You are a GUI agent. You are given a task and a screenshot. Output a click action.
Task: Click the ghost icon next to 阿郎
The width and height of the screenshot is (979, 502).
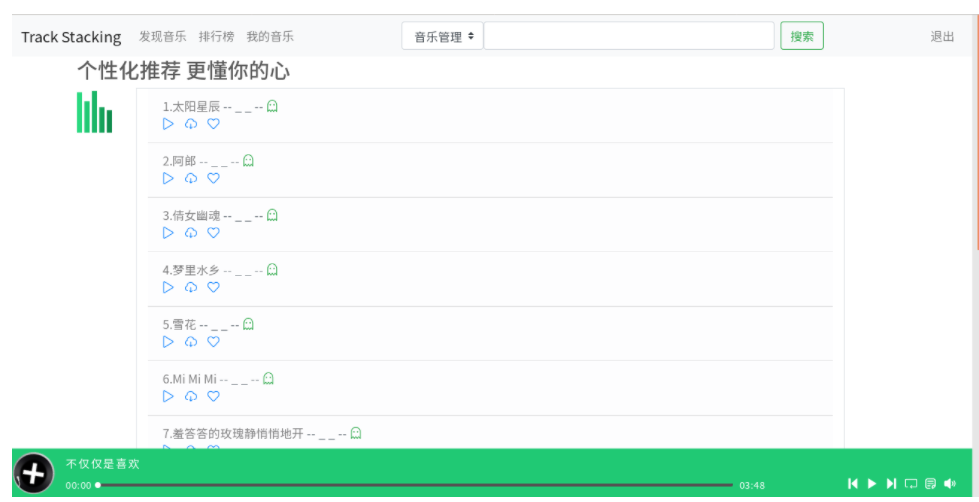tap(248, 160)
